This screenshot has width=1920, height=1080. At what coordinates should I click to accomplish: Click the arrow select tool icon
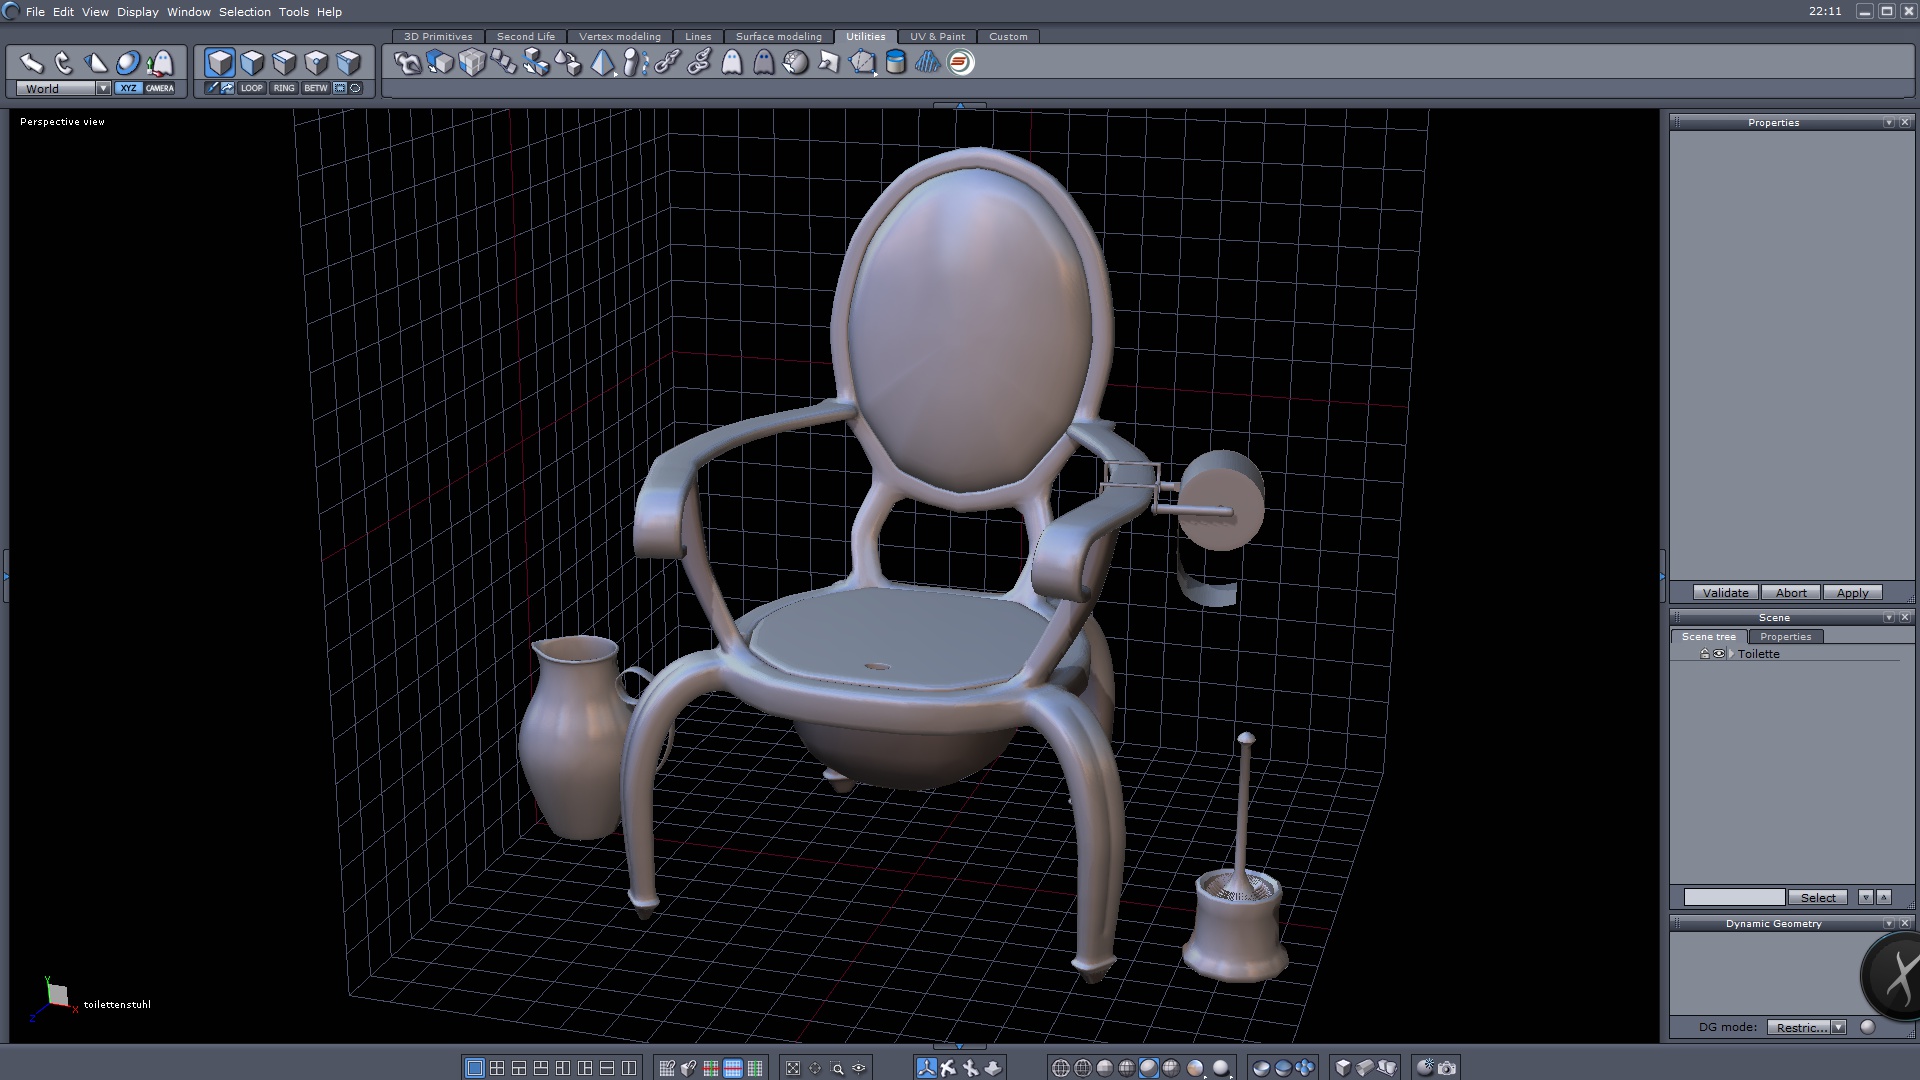tap(31, 63)
